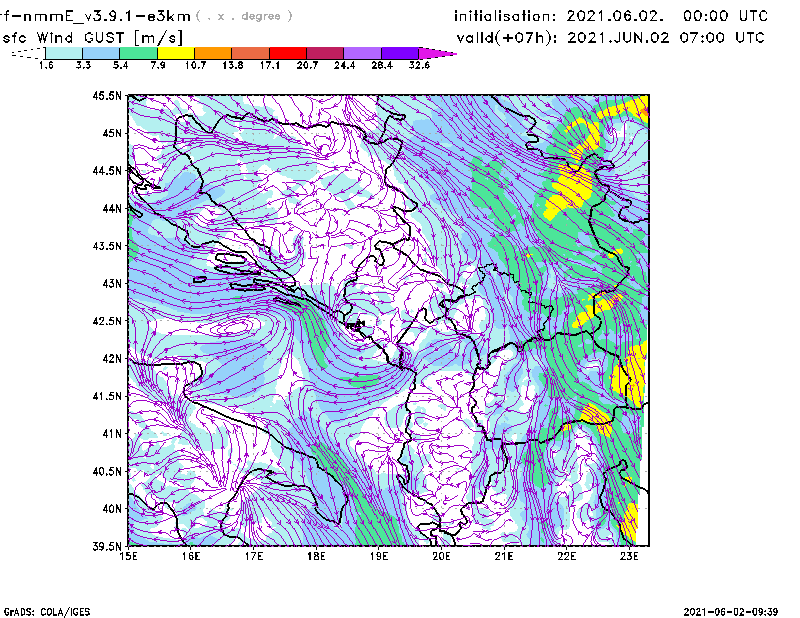Click the dashed white arrow at legend start
800x618 pixels.
point(28,53)
